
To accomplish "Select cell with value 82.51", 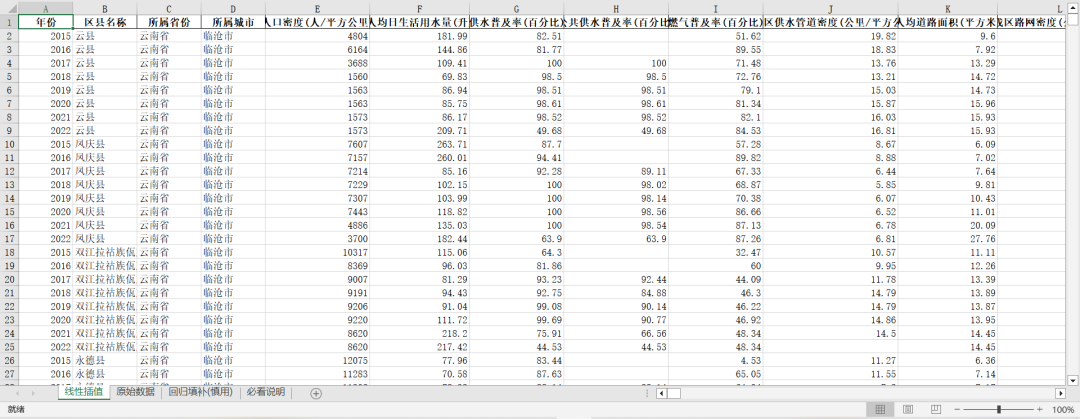I will click(x=517, y=36).
